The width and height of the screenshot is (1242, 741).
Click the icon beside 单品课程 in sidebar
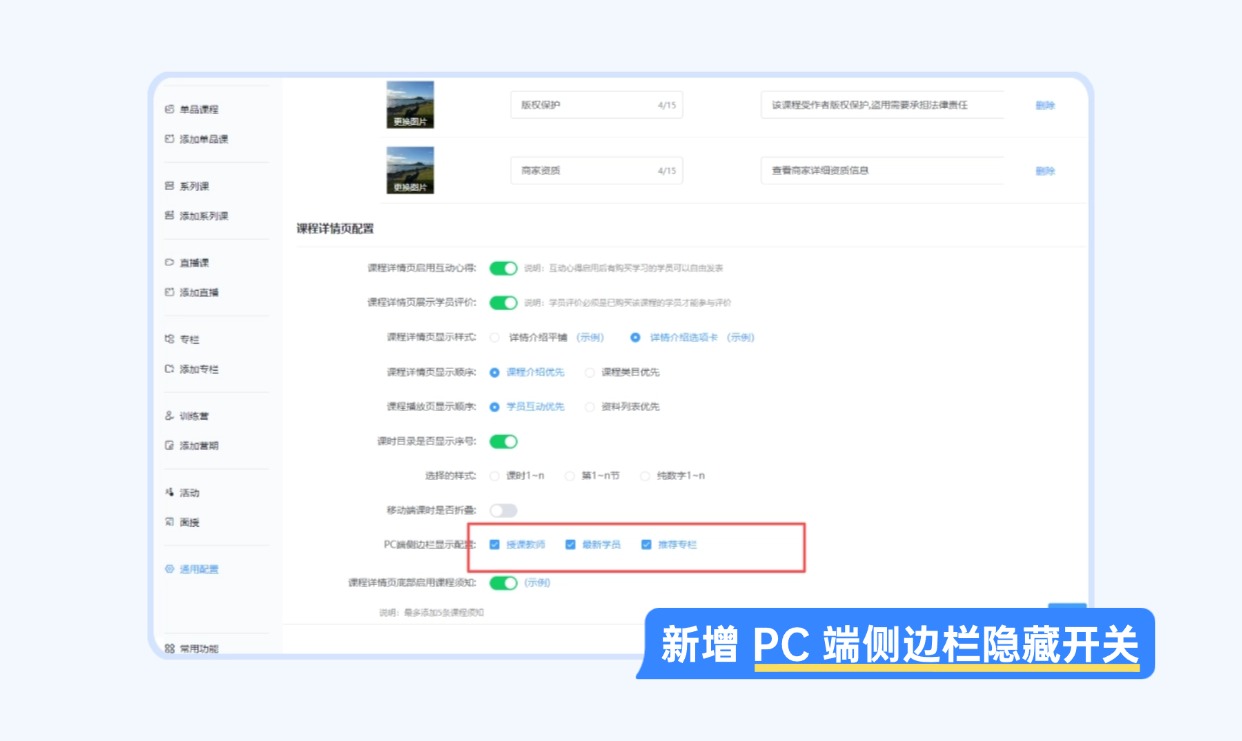pos(169,109)
